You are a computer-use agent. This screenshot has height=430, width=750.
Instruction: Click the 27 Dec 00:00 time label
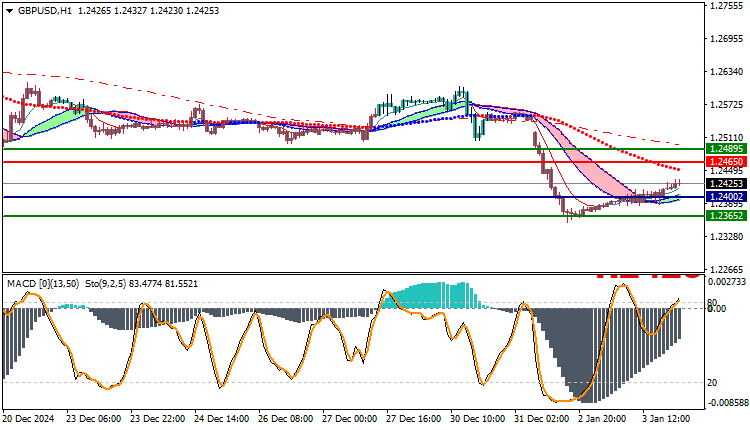coord(350,419)
